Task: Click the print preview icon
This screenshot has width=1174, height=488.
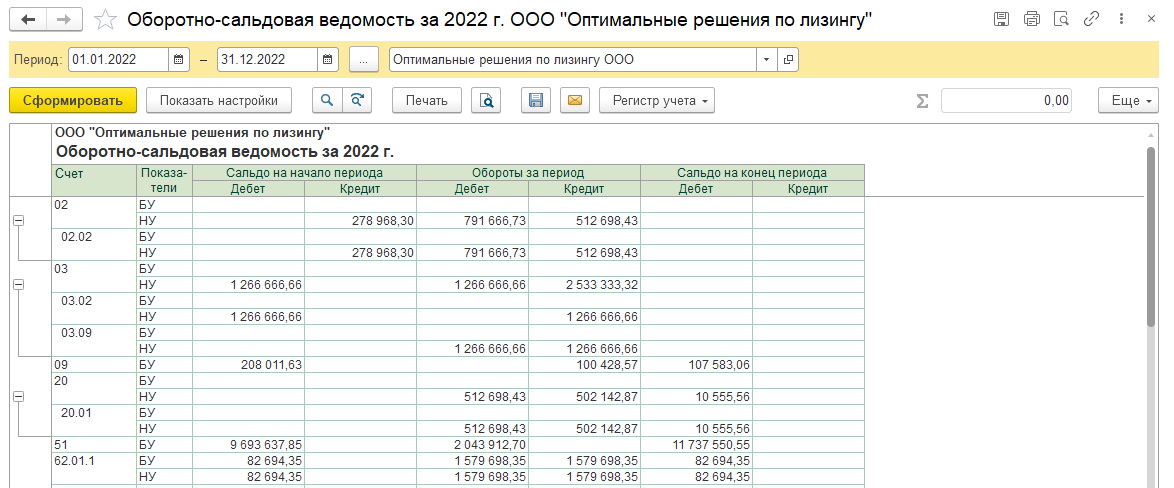Action: click(486, 100)
